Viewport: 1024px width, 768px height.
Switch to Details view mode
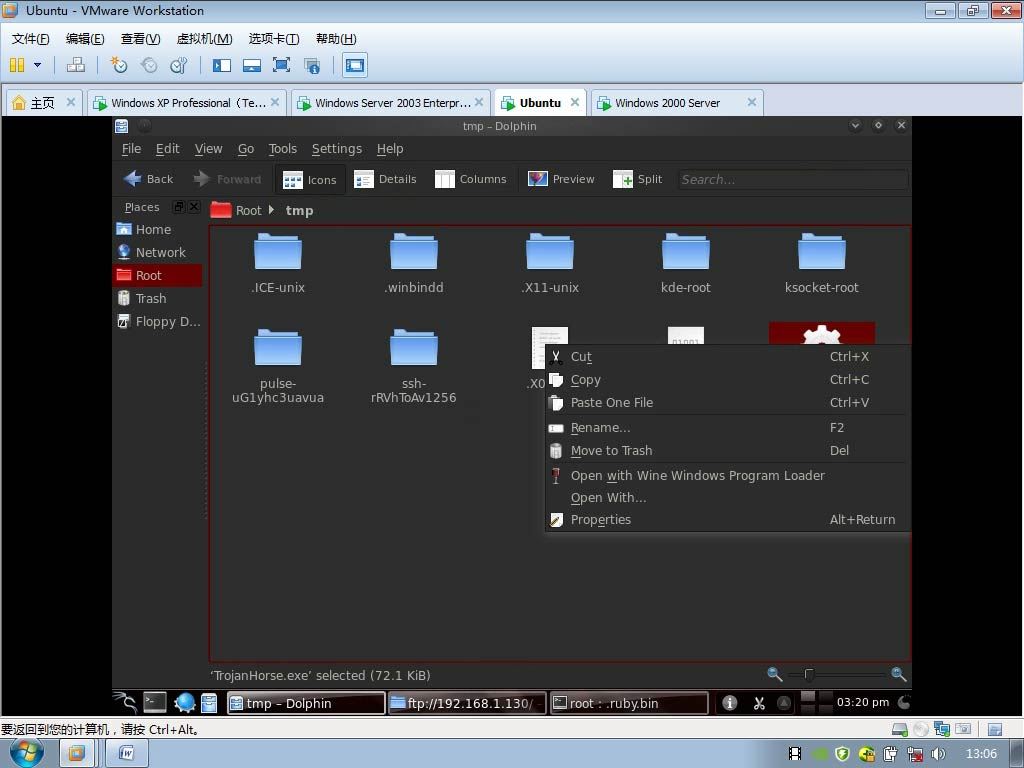[x=385, y=179]
